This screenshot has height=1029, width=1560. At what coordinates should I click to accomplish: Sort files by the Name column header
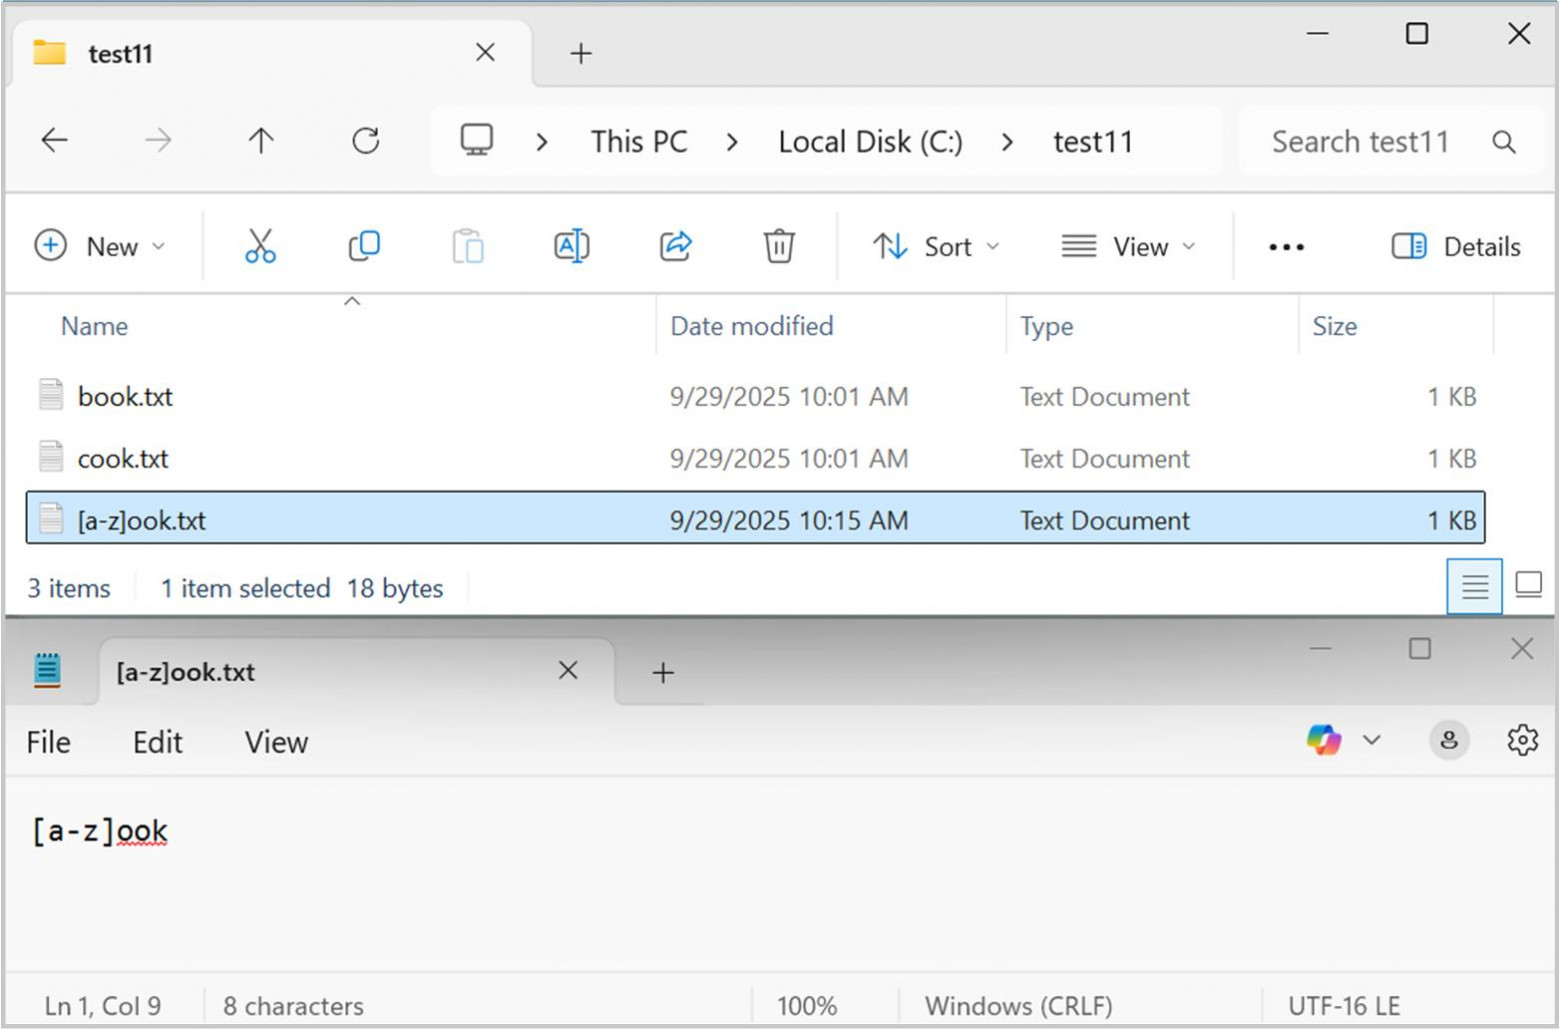click(94, 326)
